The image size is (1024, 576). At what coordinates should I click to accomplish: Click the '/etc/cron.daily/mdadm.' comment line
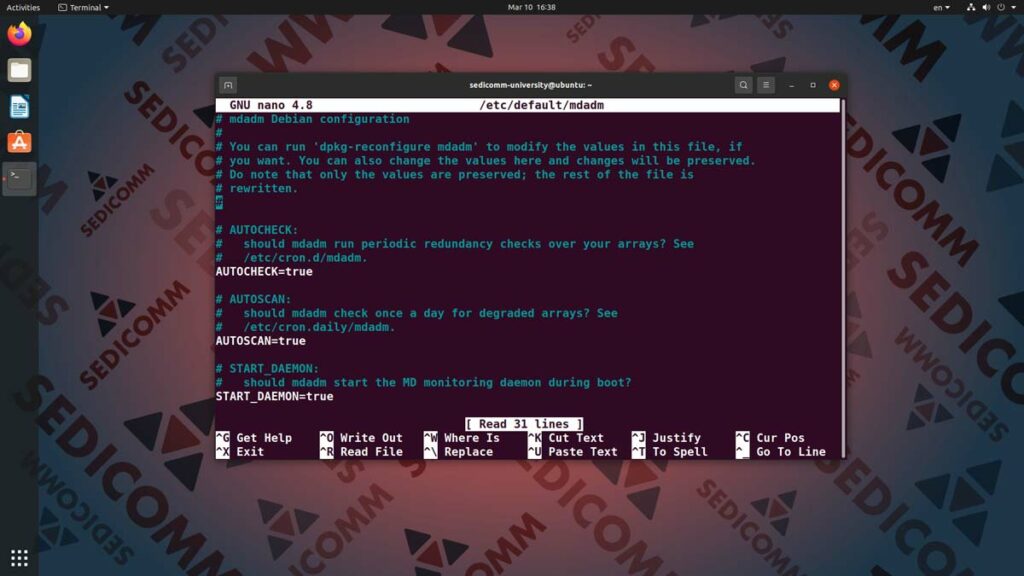point(305,327)
